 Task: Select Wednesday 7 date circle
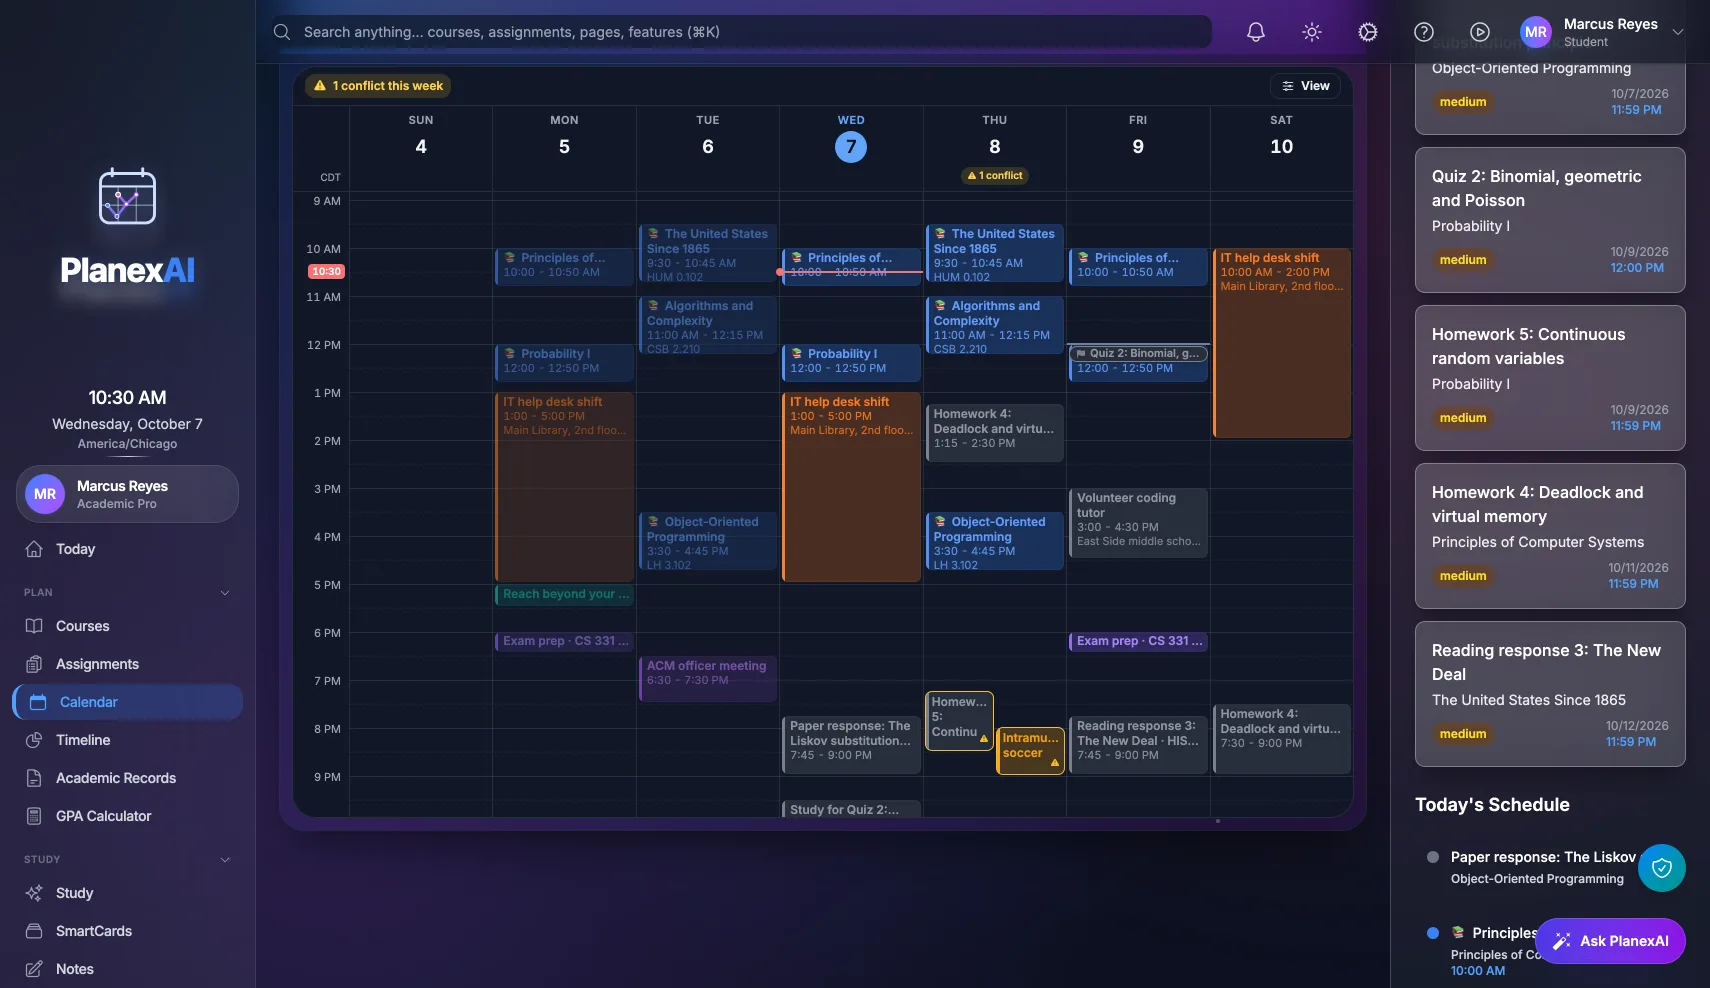coord(851,147)
